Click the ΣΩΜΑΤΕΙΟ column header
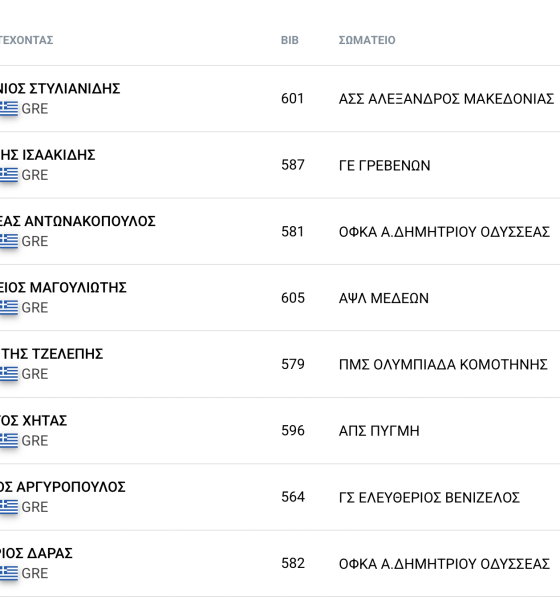 pos(367,40)
